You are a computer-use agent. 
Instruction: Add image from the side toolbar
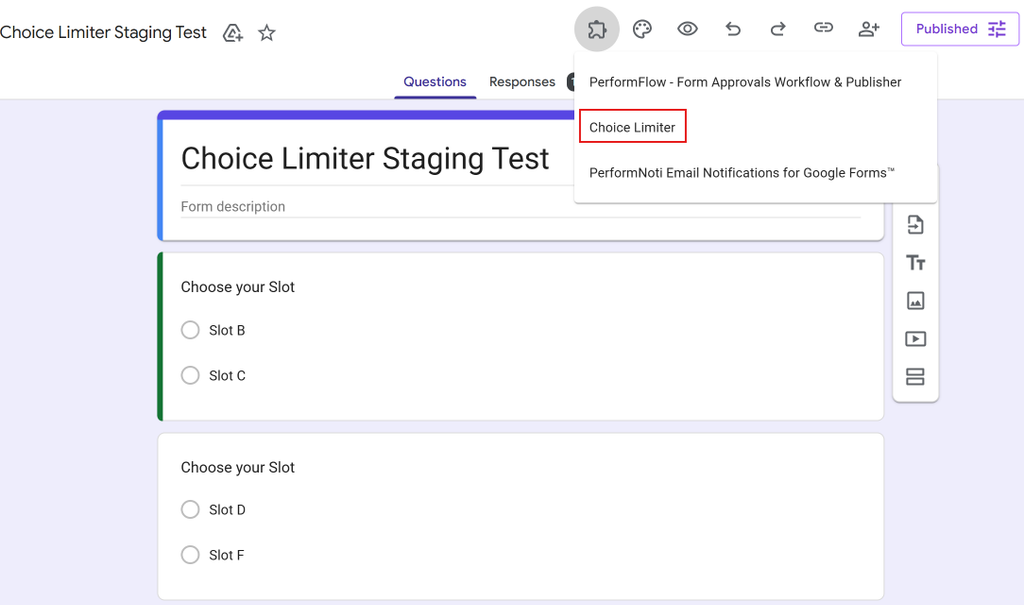pos(916,301)
